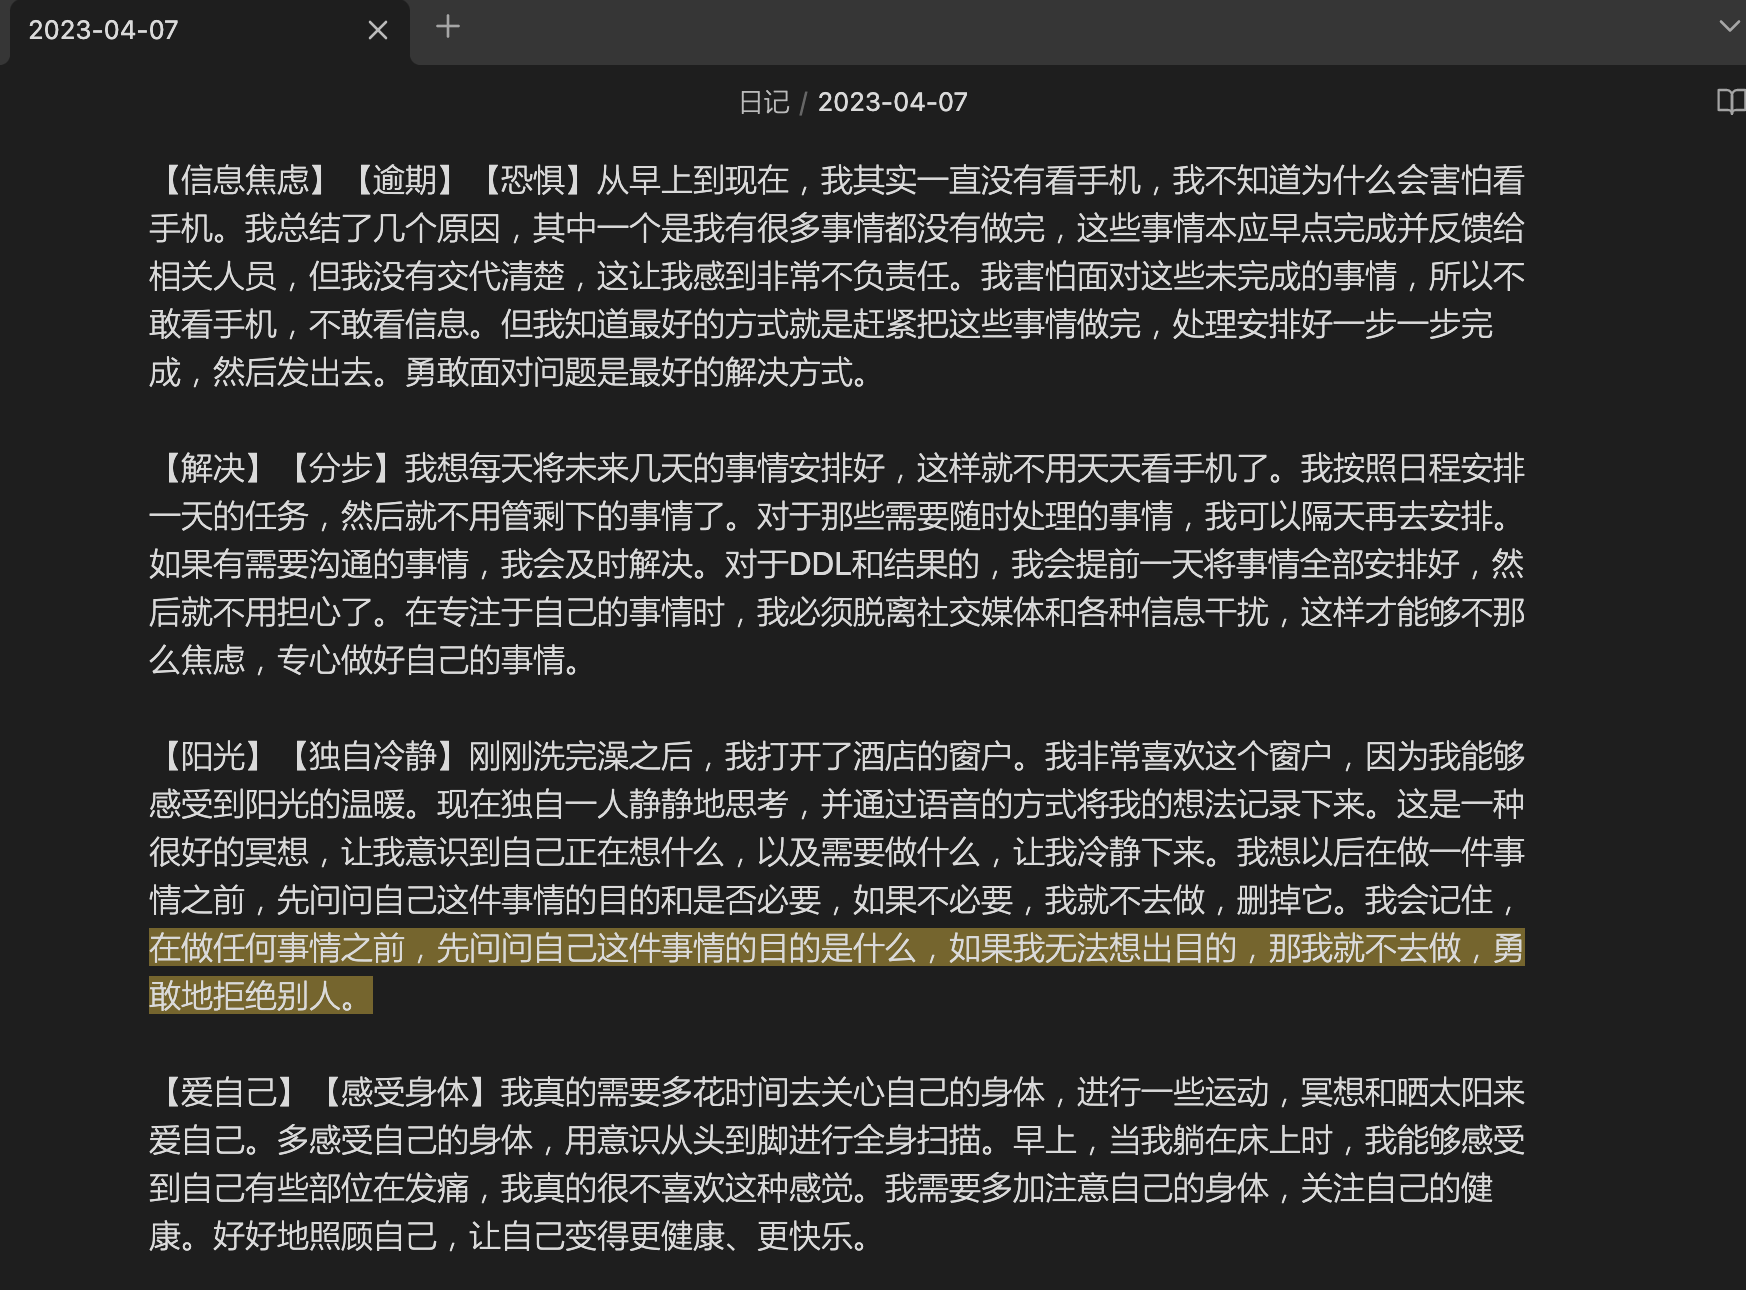Click the 【恐惧】 tag text
This screenshot has height=1290, width=1746.
532,180
